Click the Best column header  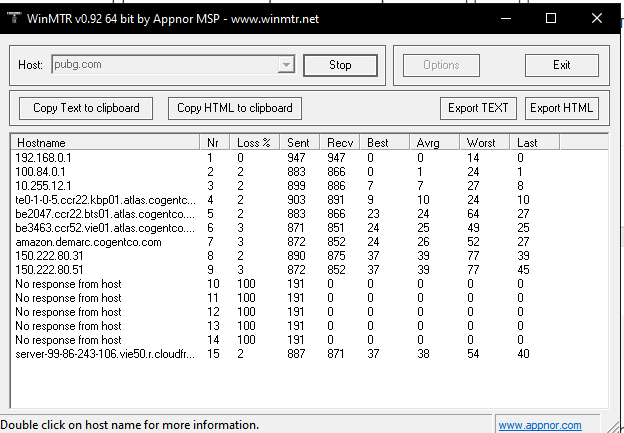click(385, 142)
